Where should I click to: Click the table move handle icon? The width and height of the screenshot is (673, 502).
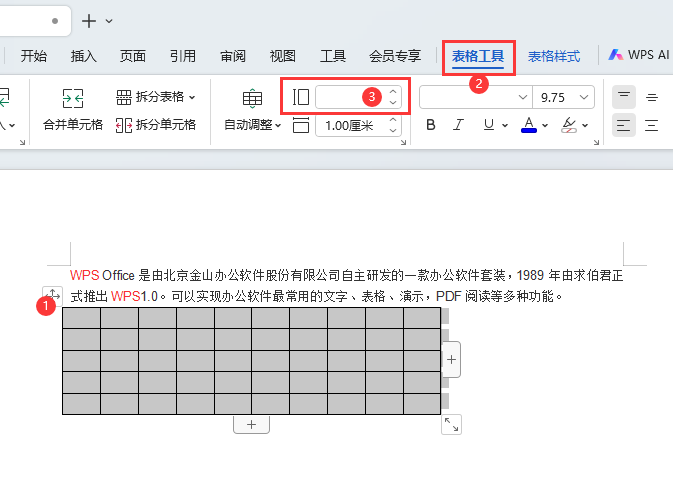coord(52,295)
